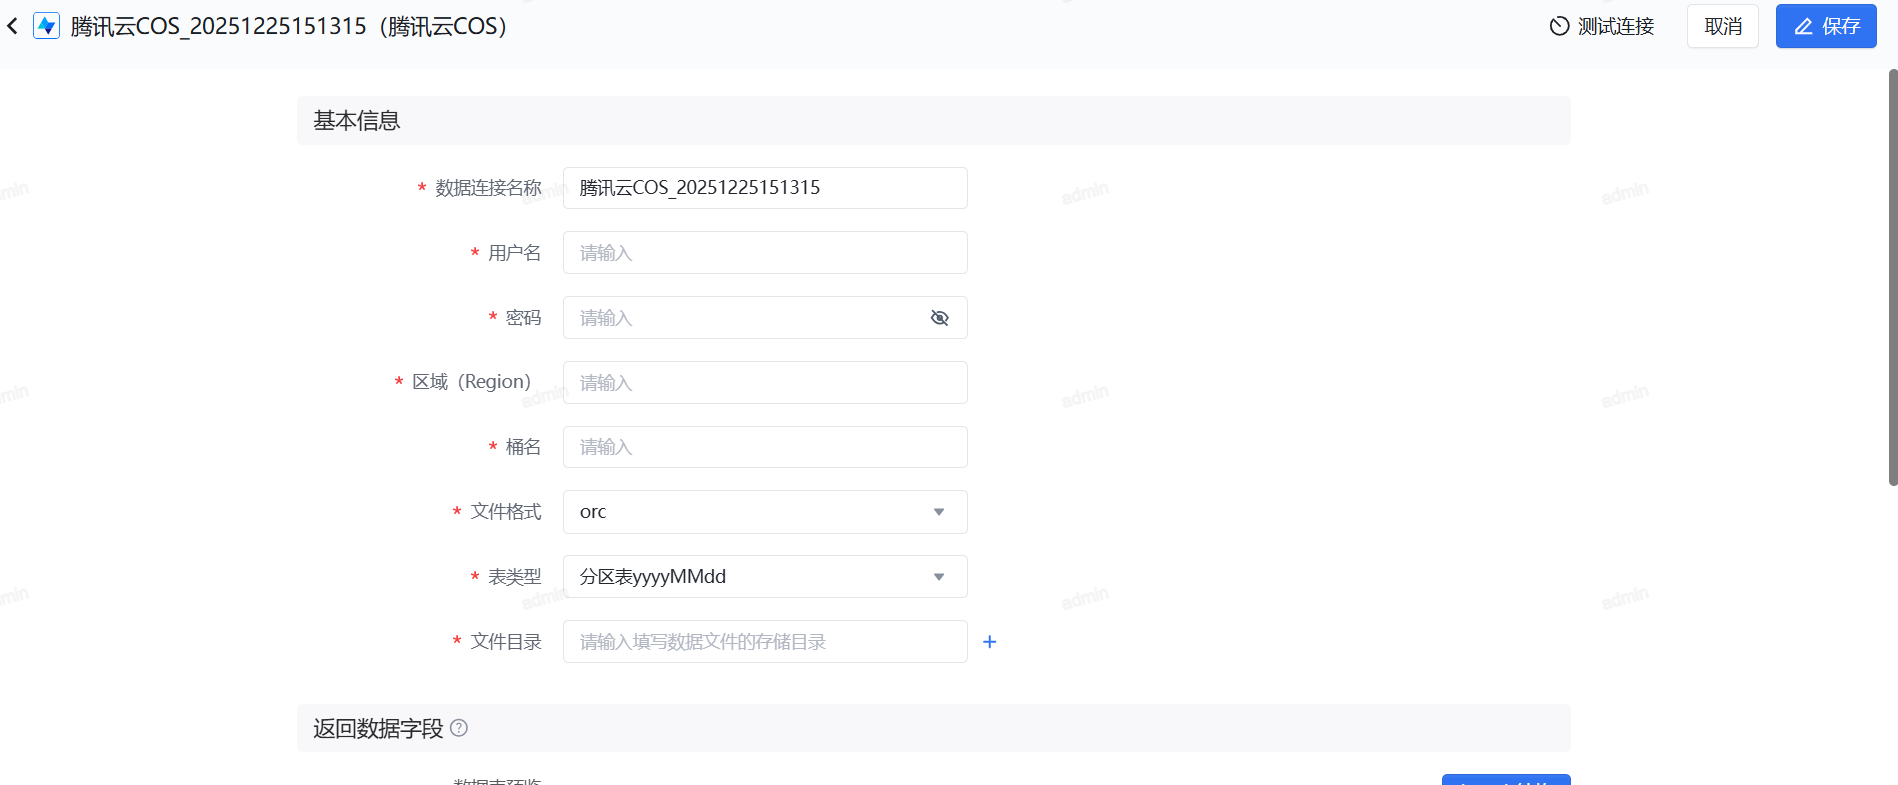
Task: Click the 用户名 input field
Action: [x=764, y=253]
